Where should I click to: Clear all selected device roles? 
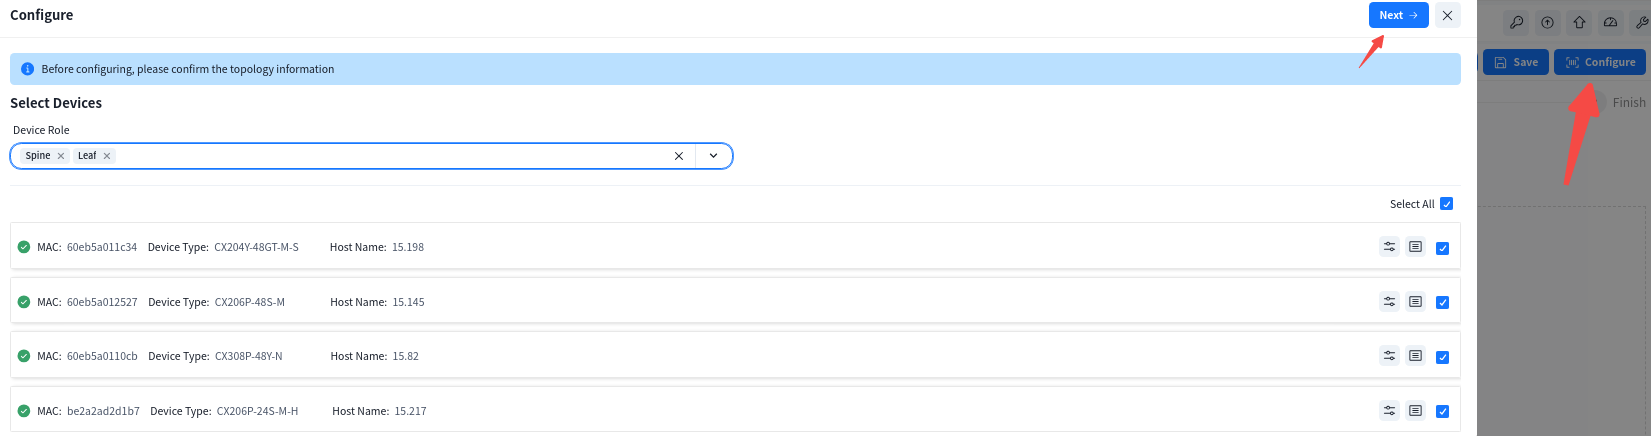pos(679,156)
